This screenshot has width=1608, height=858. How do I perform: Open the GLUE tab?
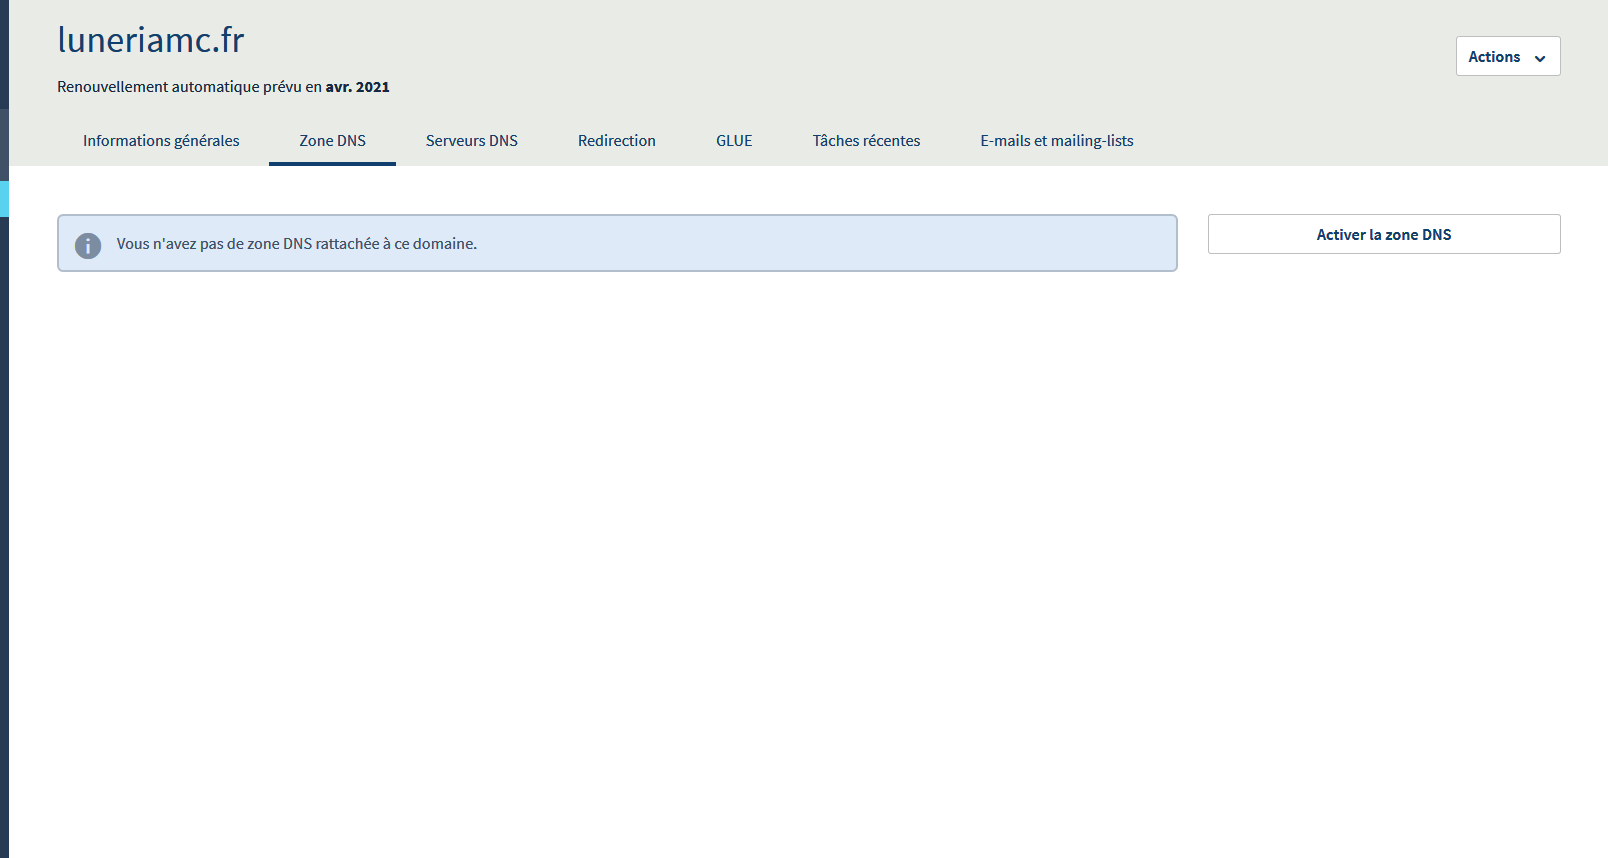tap(734, 141)
